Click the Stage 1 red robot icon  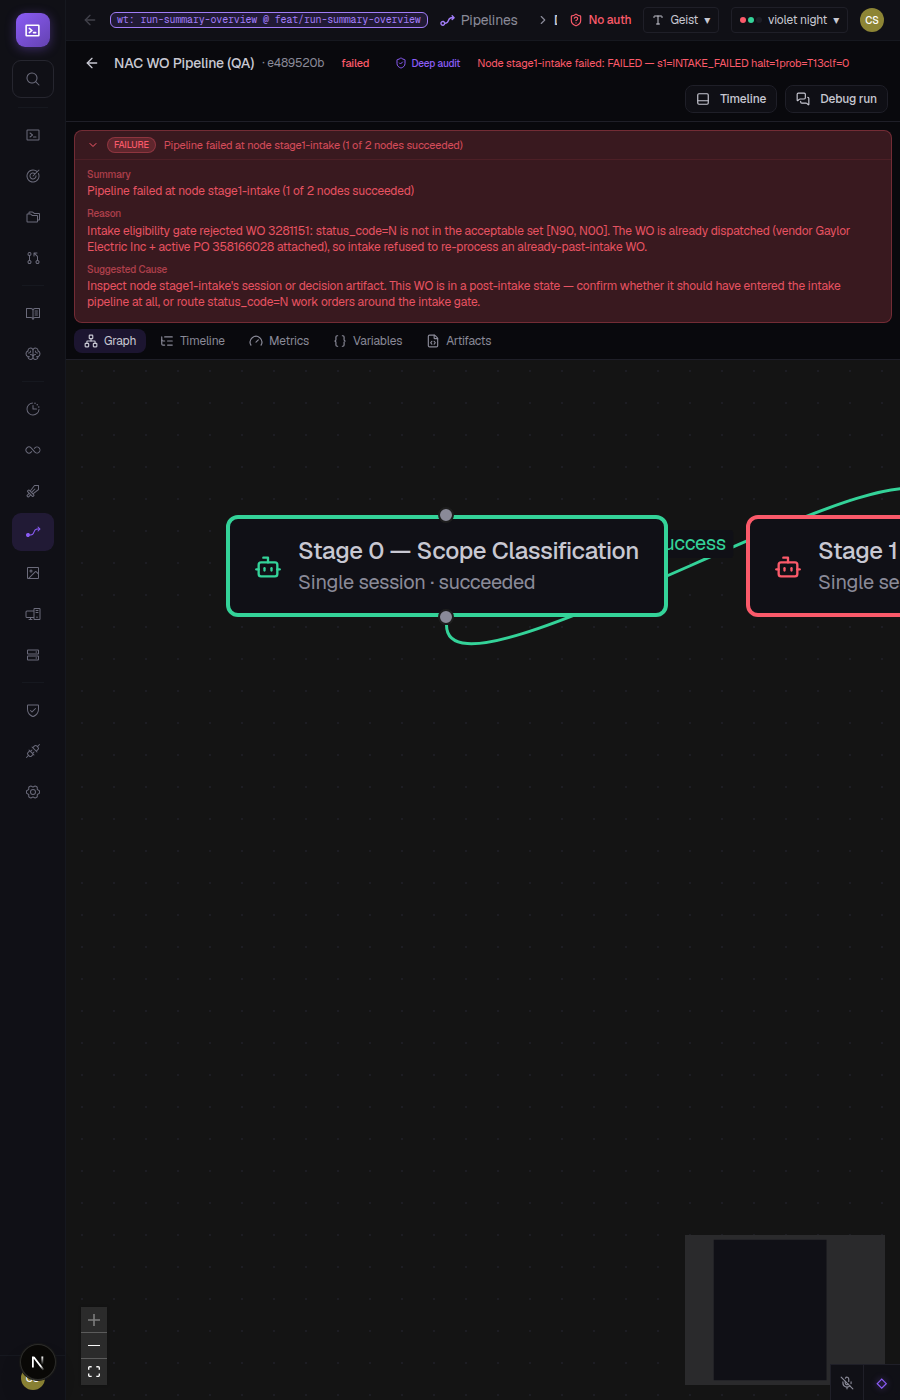(788, 567)
